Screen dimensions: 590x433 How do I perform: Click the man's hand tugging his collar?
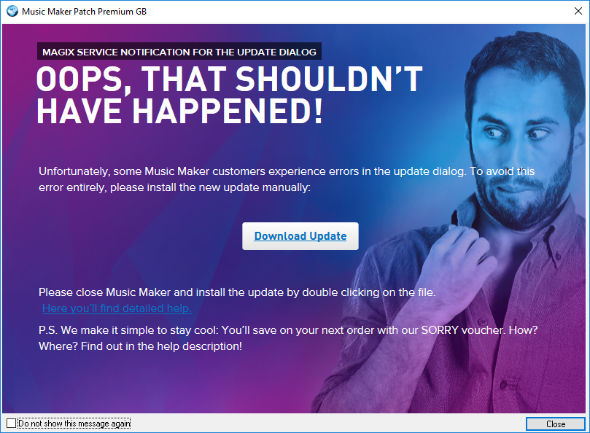tap(459, 260)
